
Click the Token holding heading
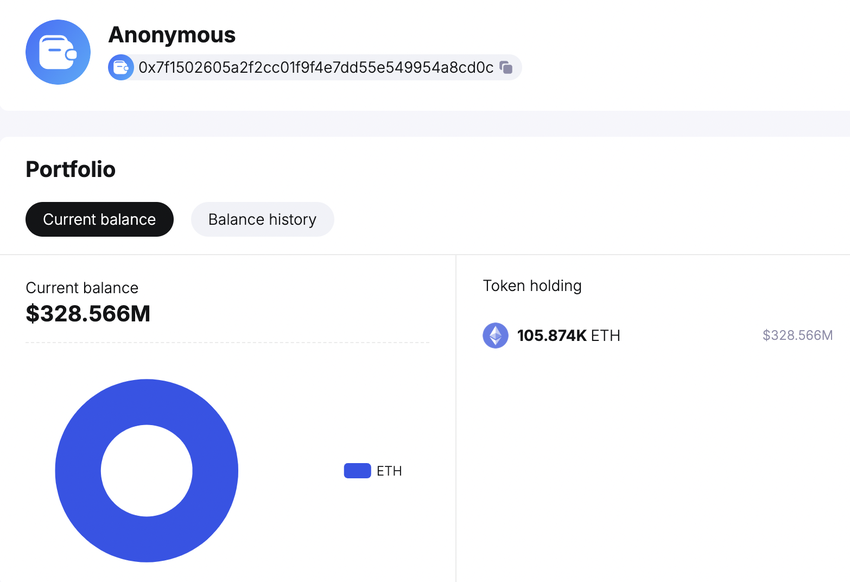point(532,286)
